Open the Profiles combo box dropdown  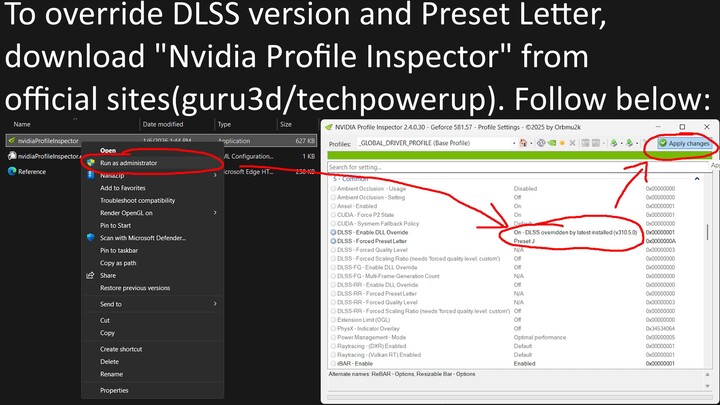point(514,143)
